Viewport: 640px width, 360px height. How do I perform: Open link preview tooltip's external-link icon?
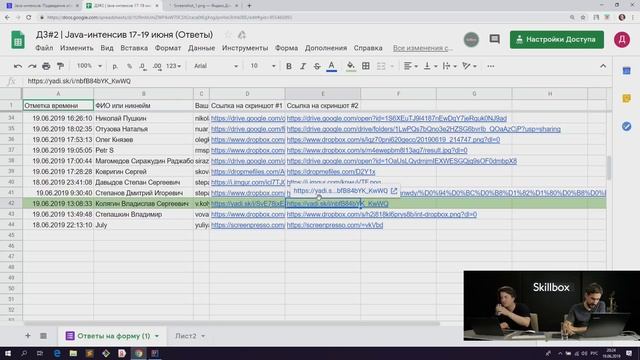(x=394, y=191)
